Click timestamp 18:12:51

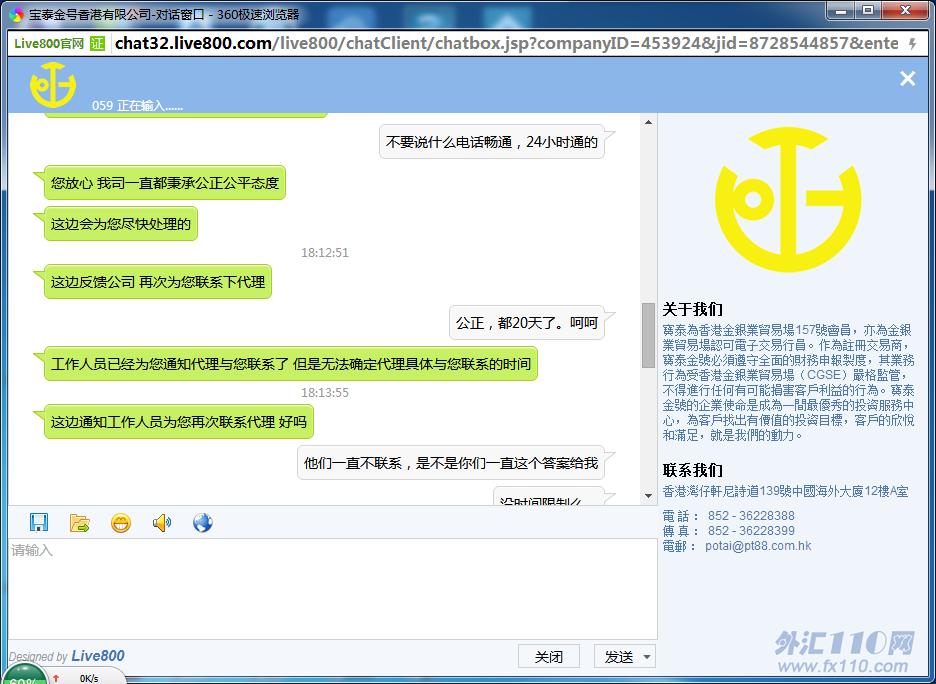[324, 252]
